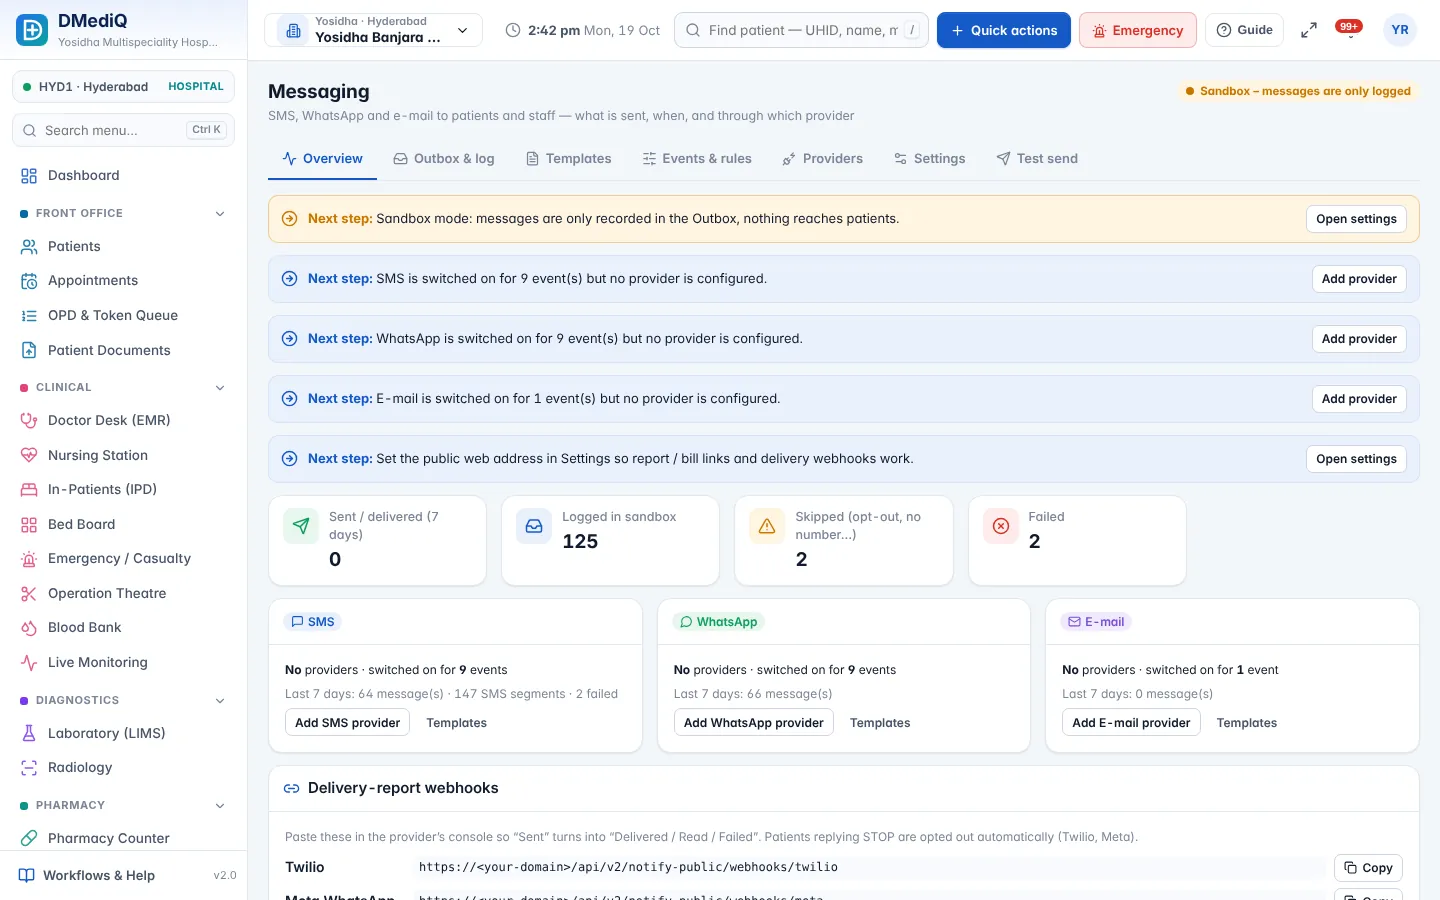Select the Providers tab
Screen dimensions: 1440x900
tap(823, 159)
